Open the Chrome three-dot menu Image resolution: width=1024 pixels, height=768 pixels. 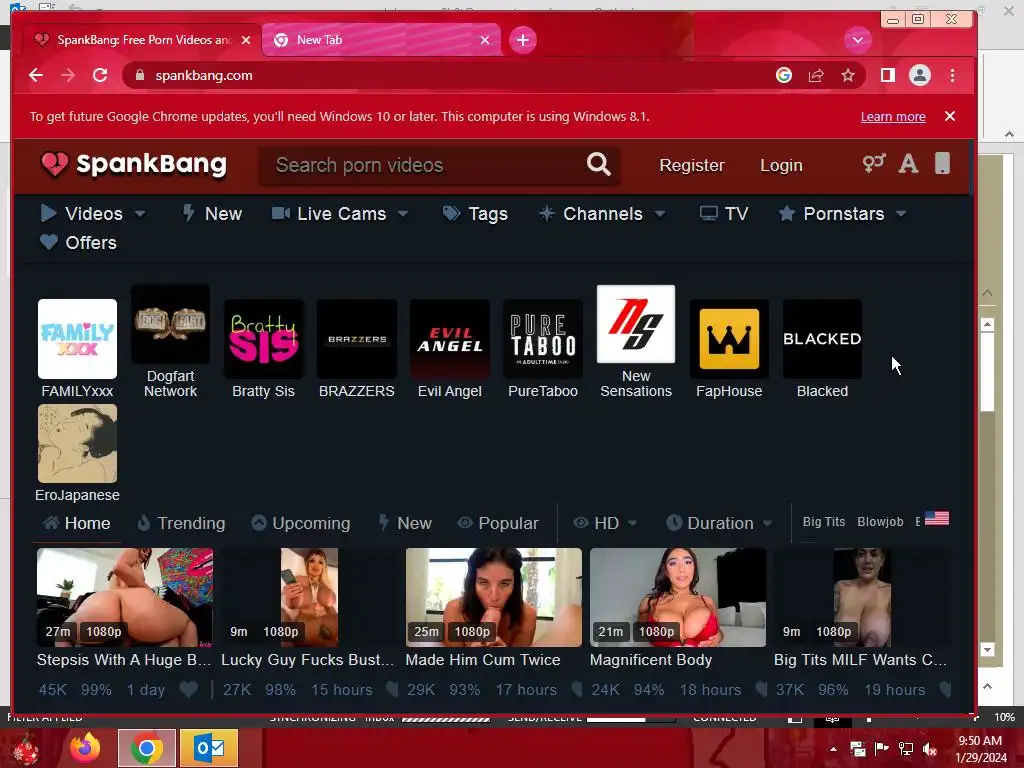point(952,75)
